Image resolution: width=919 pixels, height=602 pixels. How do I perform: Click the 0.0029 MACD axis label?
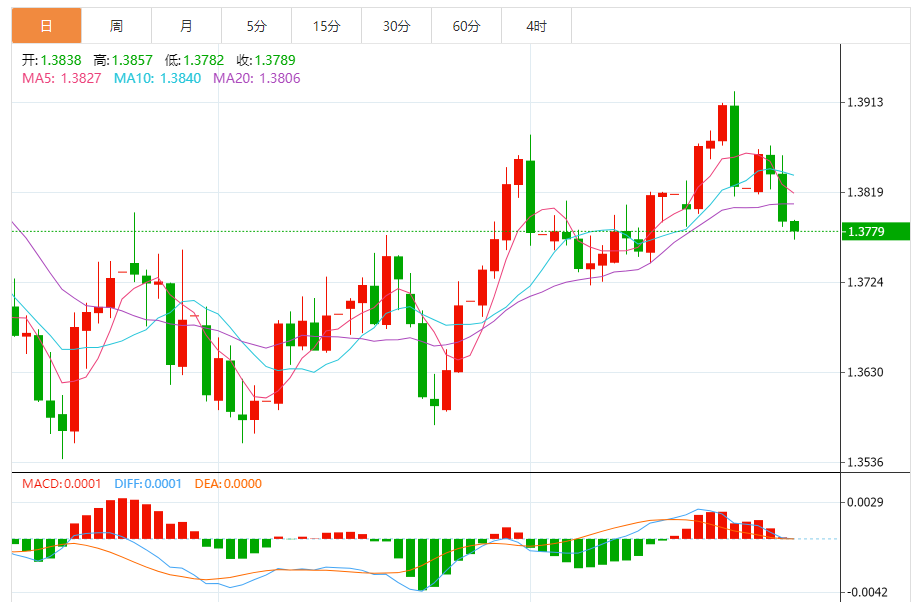(865, 502)
